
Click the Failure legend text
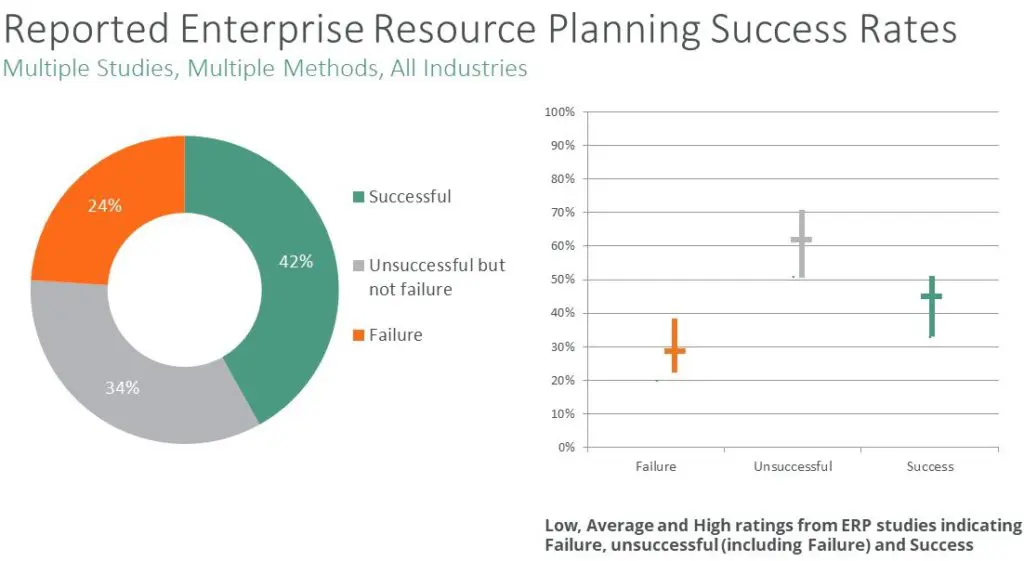coord(395,335)
